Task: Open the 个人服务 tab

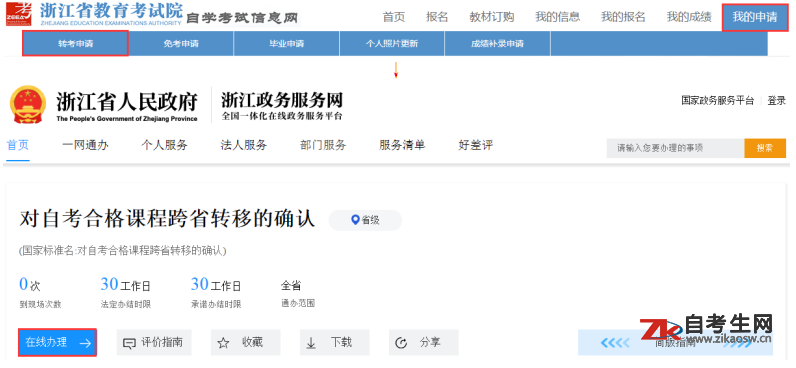Action: click(x=164, y=145)
